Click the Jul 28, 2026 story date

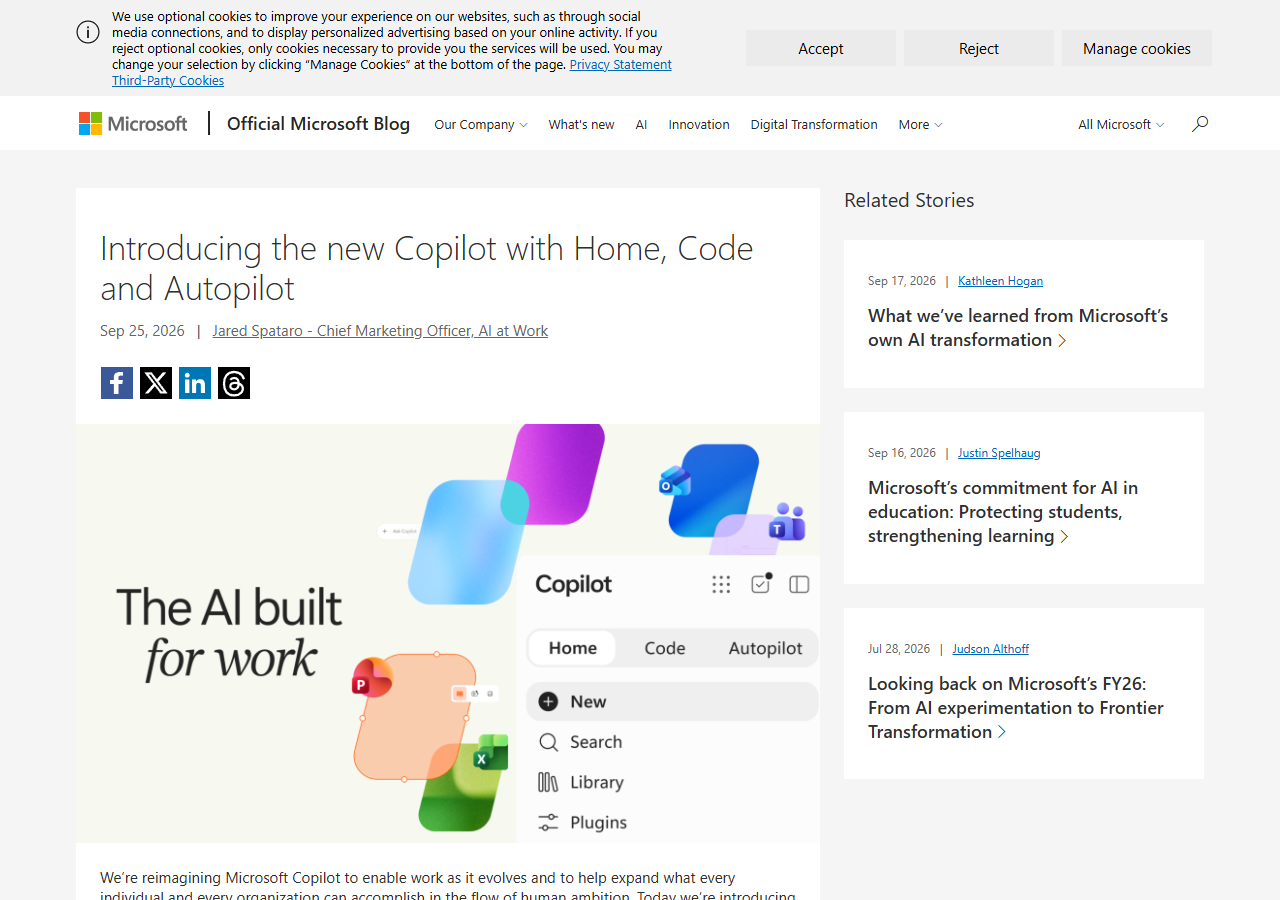tap(899, 649)
